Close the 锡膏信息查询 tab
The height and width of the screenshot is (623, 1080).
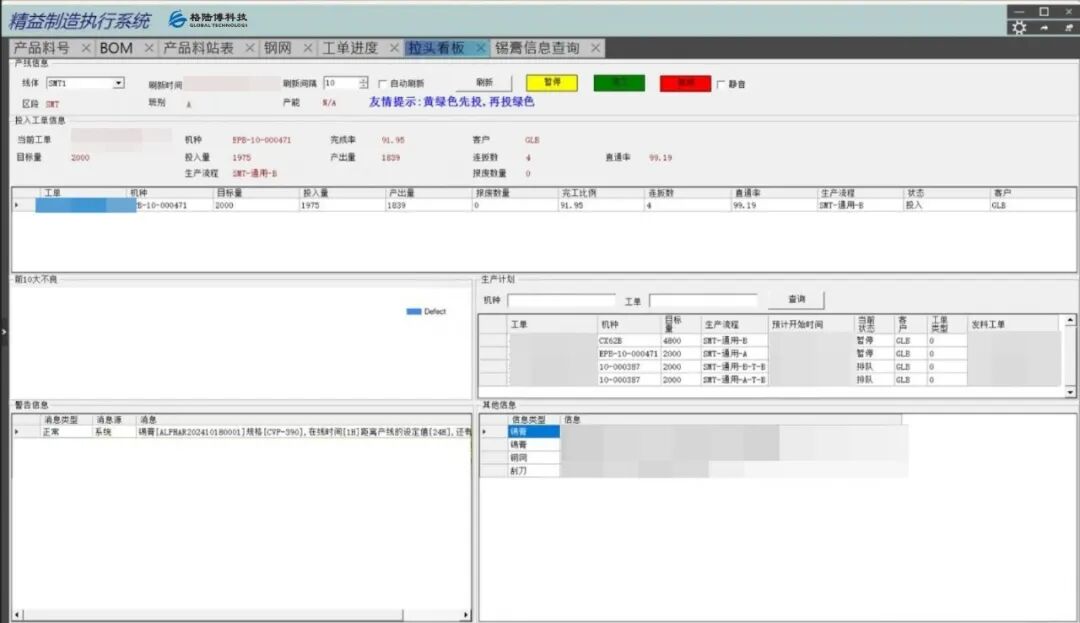point(595,47)
